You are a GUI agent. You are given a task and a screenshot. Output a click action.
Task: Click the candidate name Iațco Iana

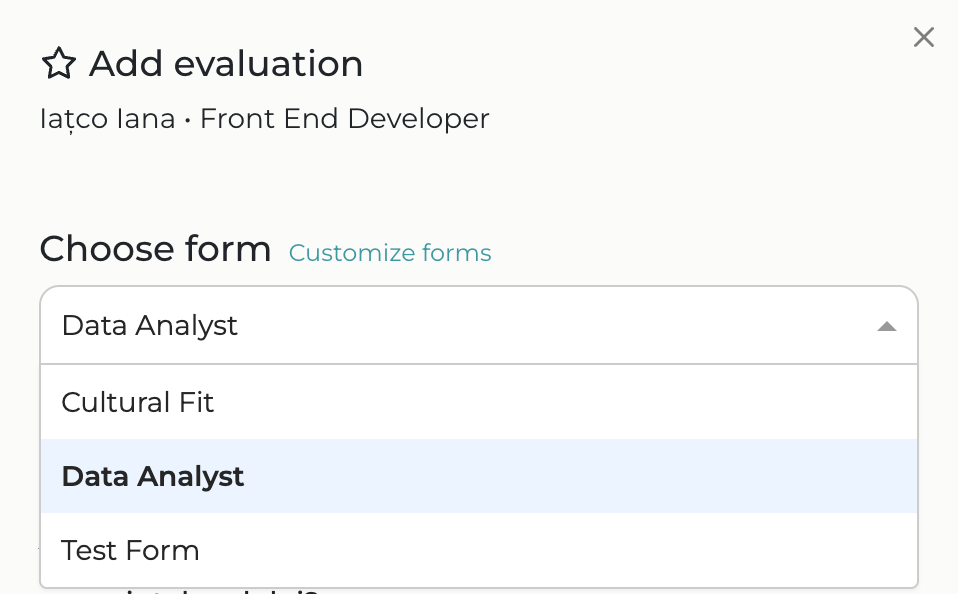(x=106, y=118)
